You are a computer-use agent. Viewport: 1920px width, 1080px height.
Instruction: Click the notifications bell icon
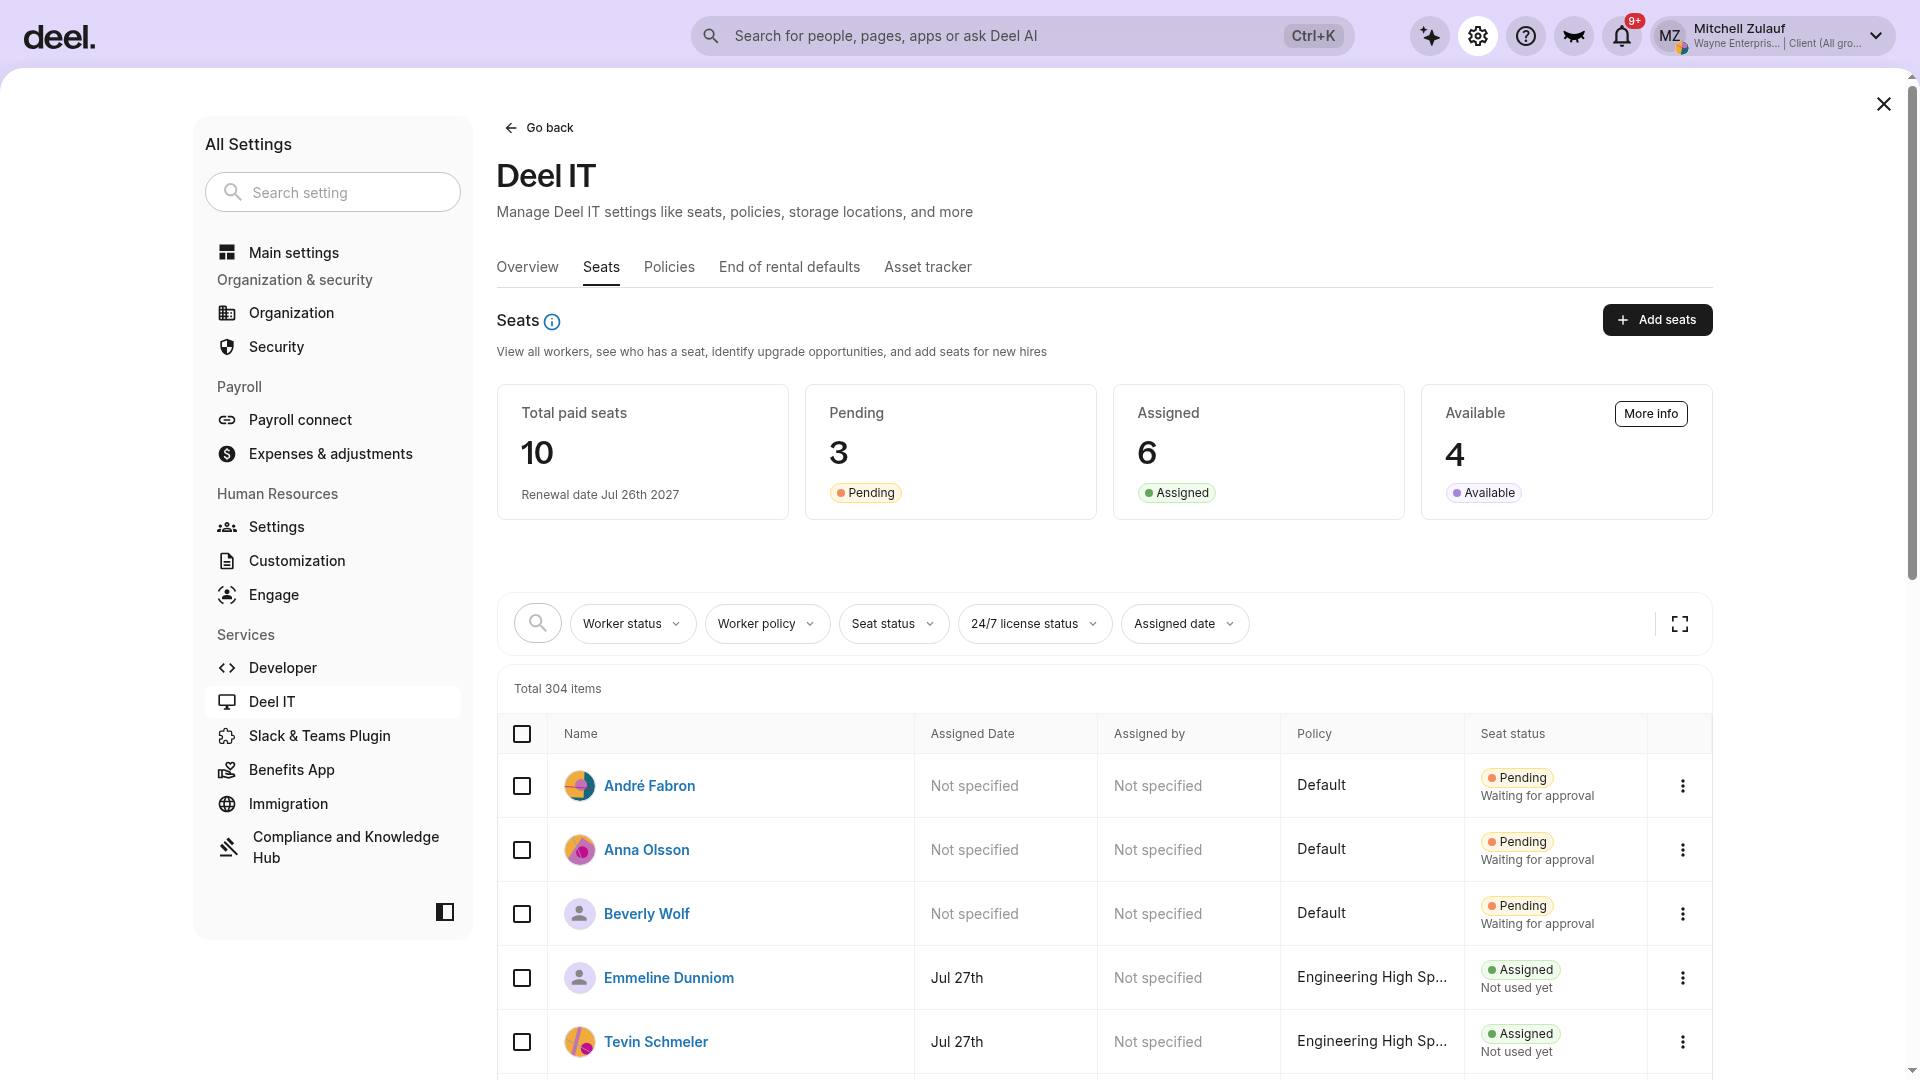point(1622,37)
